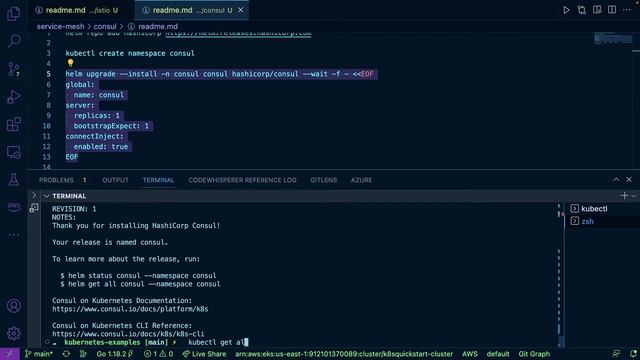Image resolution: width=640 pixels, height=360 pixels.
Task: Click Go 1.18.2 version in status bar
Action: click(x=115, y=354)
